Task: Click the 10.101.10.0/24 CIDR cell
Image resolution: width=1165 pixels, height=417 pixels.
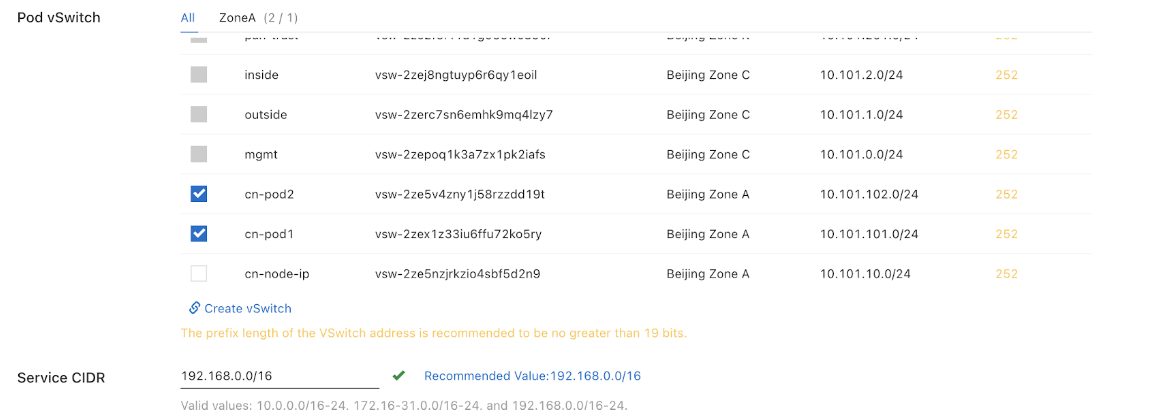Action: pos(865,274)
